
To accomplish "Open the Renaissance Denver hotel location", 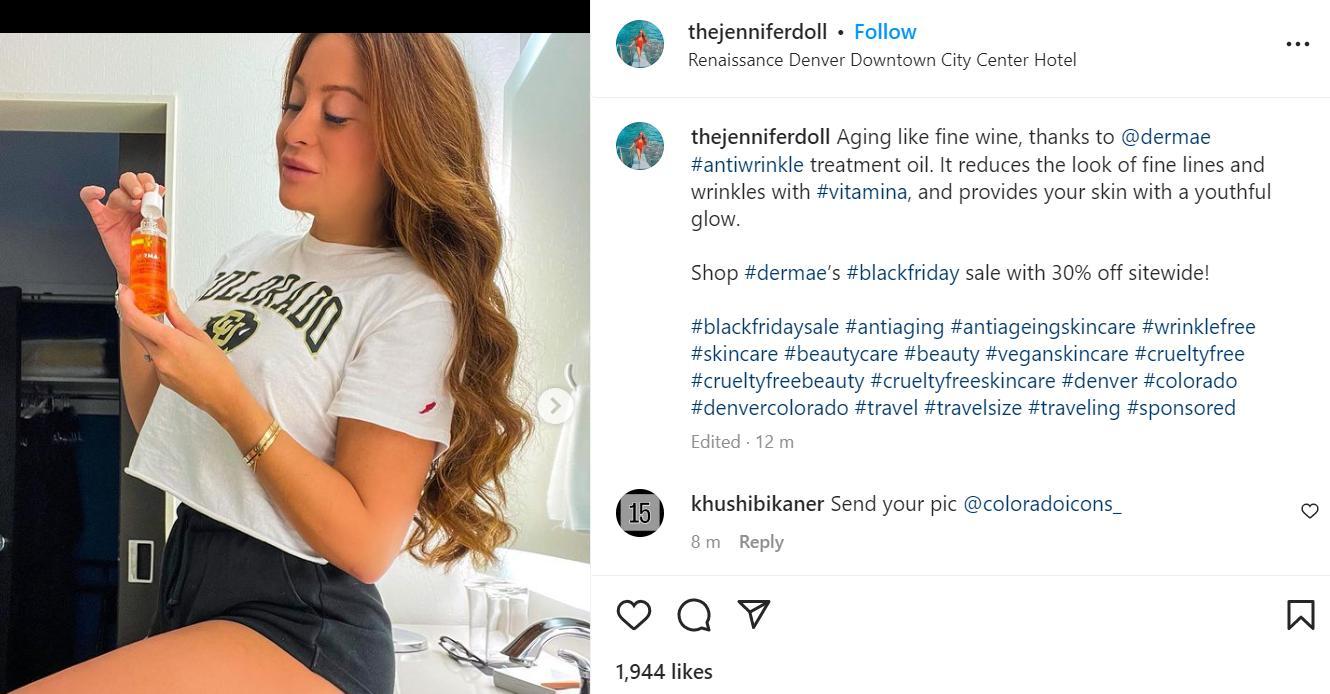I will [882, 60].
